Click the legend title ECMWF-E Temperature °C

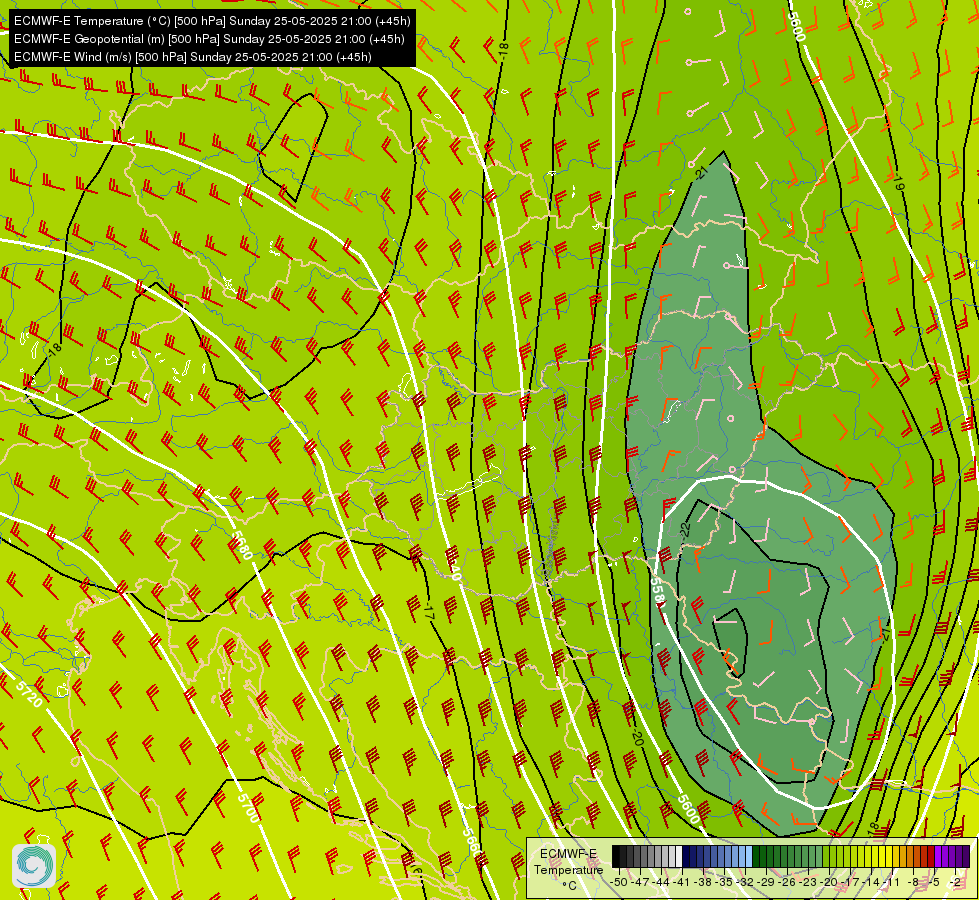point(568,869)
